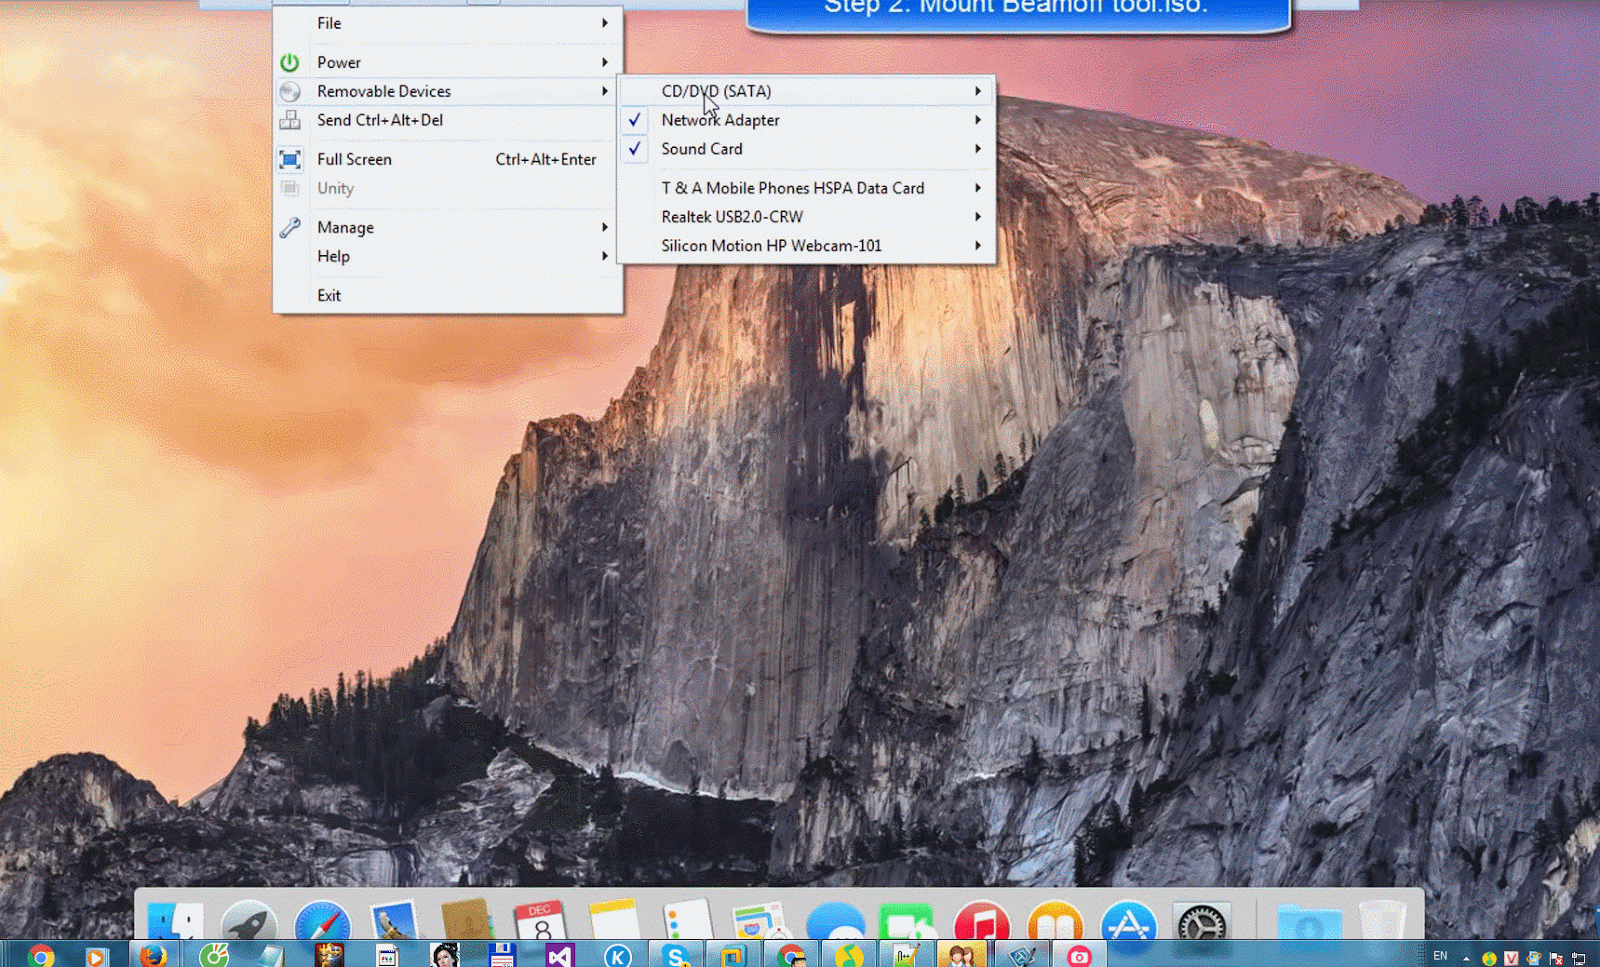Click the green Power icon in the menu
Image resolution: width=1600 pixels, height=967 pixels.
pos(290,62)
